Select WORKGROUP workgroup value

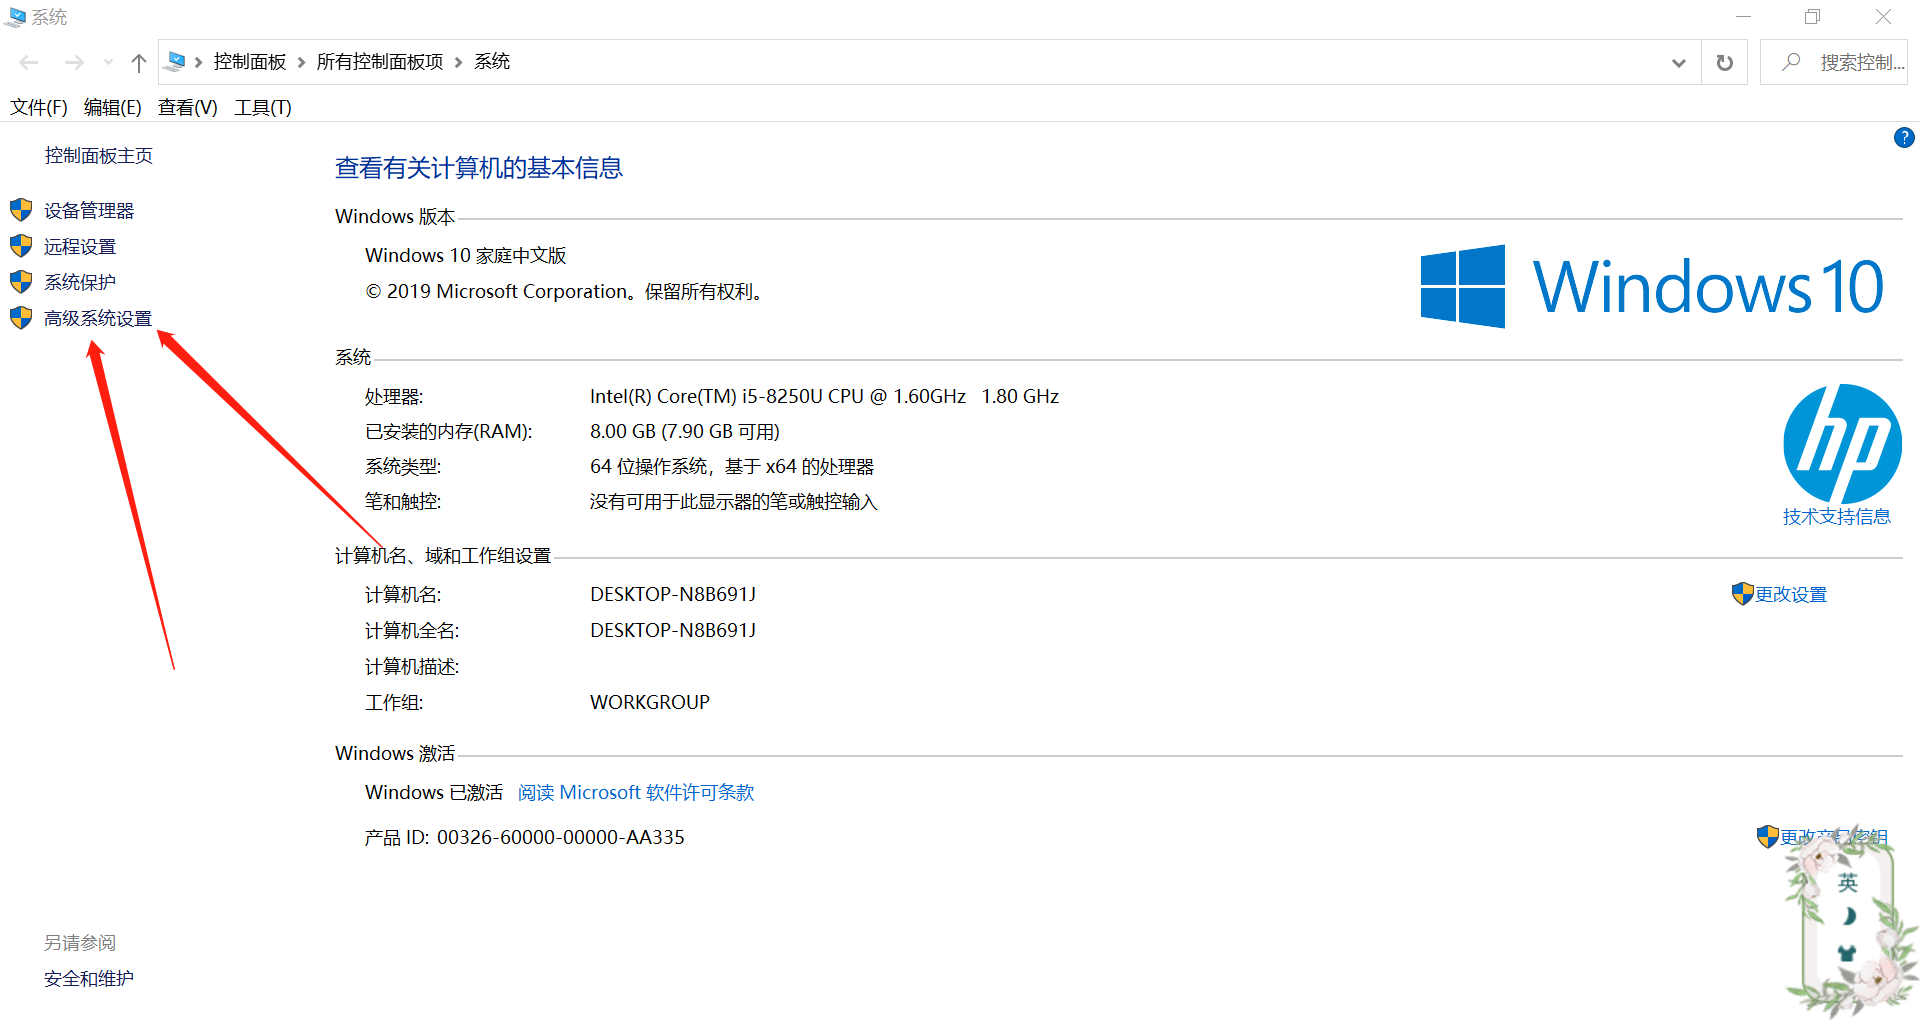pos(650,703)
